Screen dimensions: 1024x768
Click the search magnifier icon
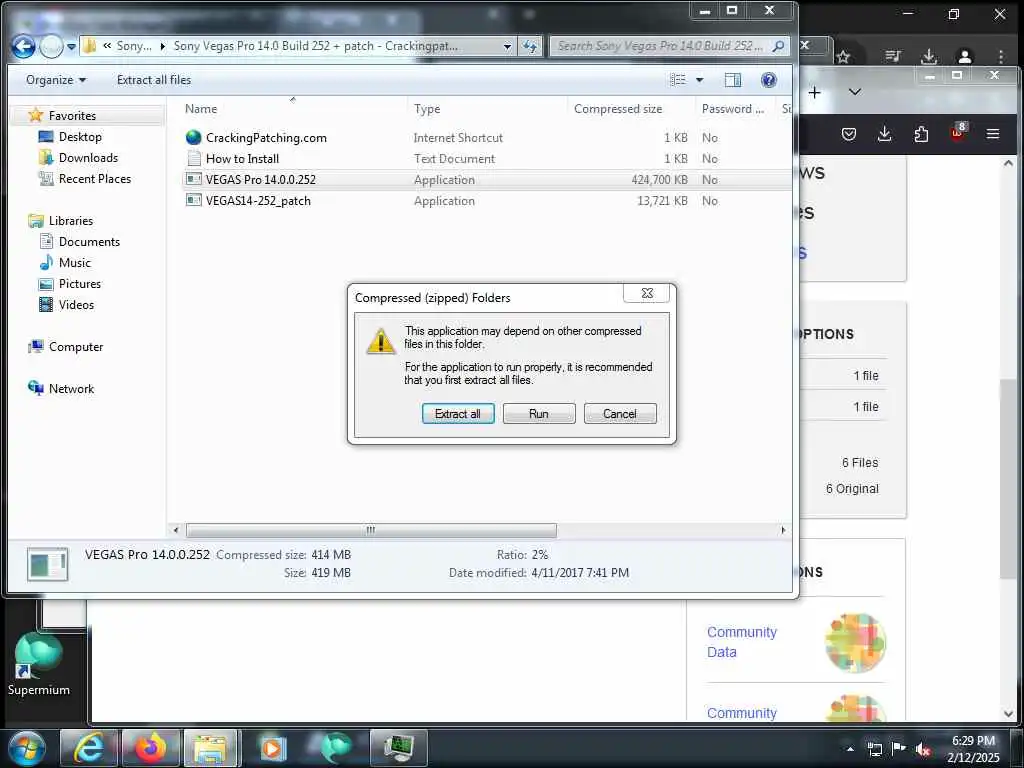point(778,46)
